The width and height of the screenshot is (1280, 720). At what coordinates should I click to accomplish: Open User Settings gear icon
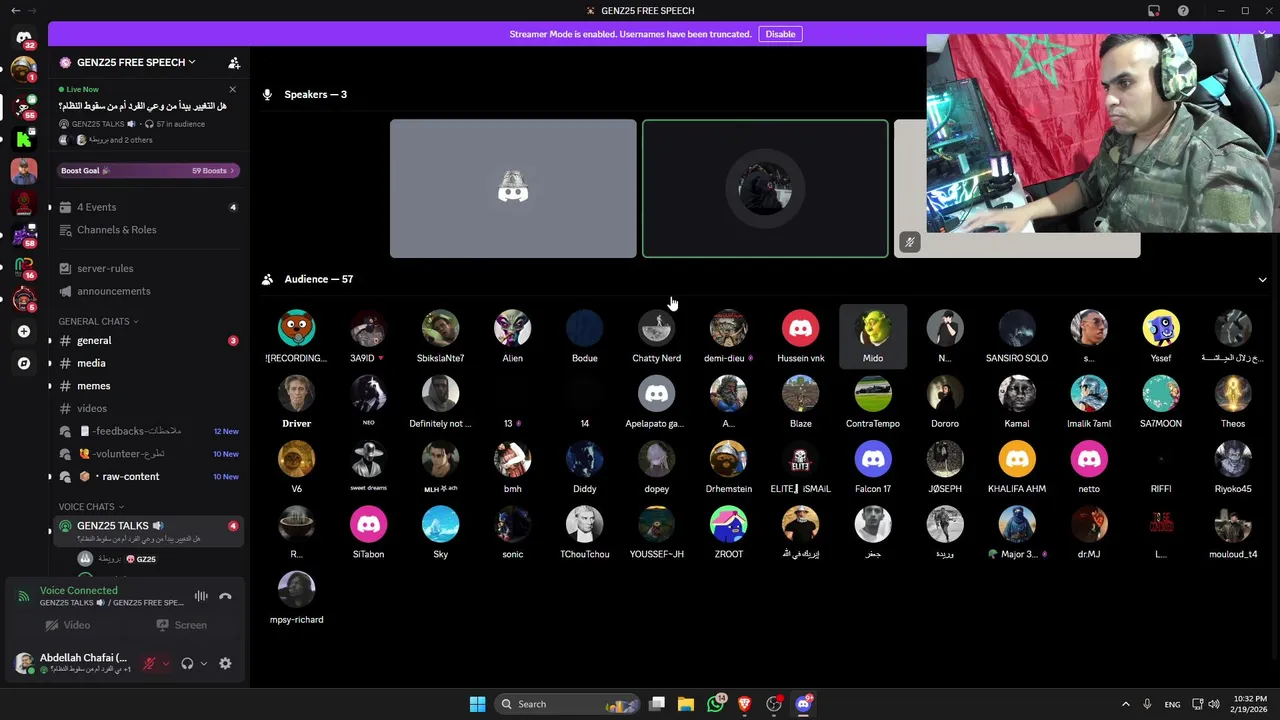[x=225, y=663]
